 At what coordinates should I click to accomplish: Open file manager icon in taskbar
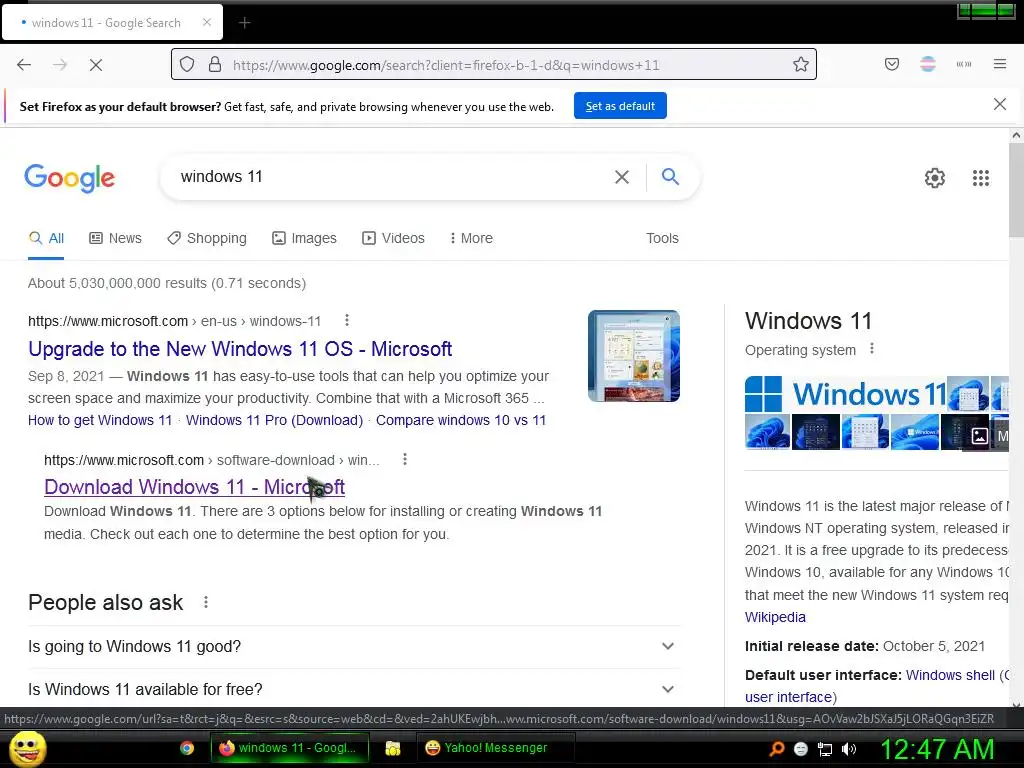[392, 748]
